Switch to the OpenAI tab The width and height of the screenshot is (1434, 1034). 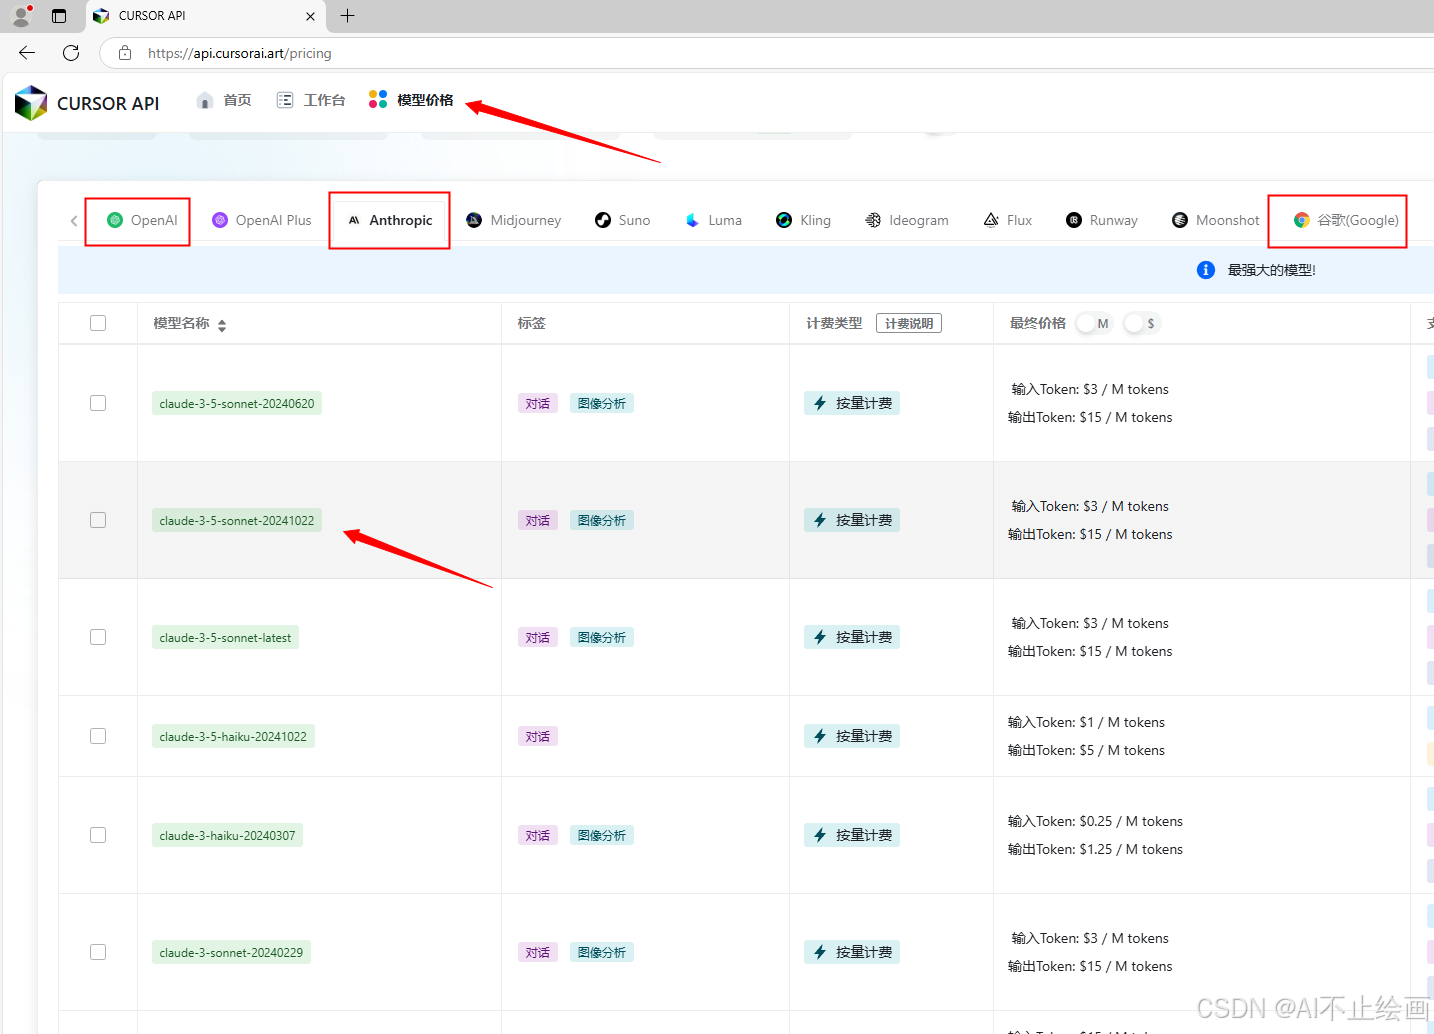[142, 220]
